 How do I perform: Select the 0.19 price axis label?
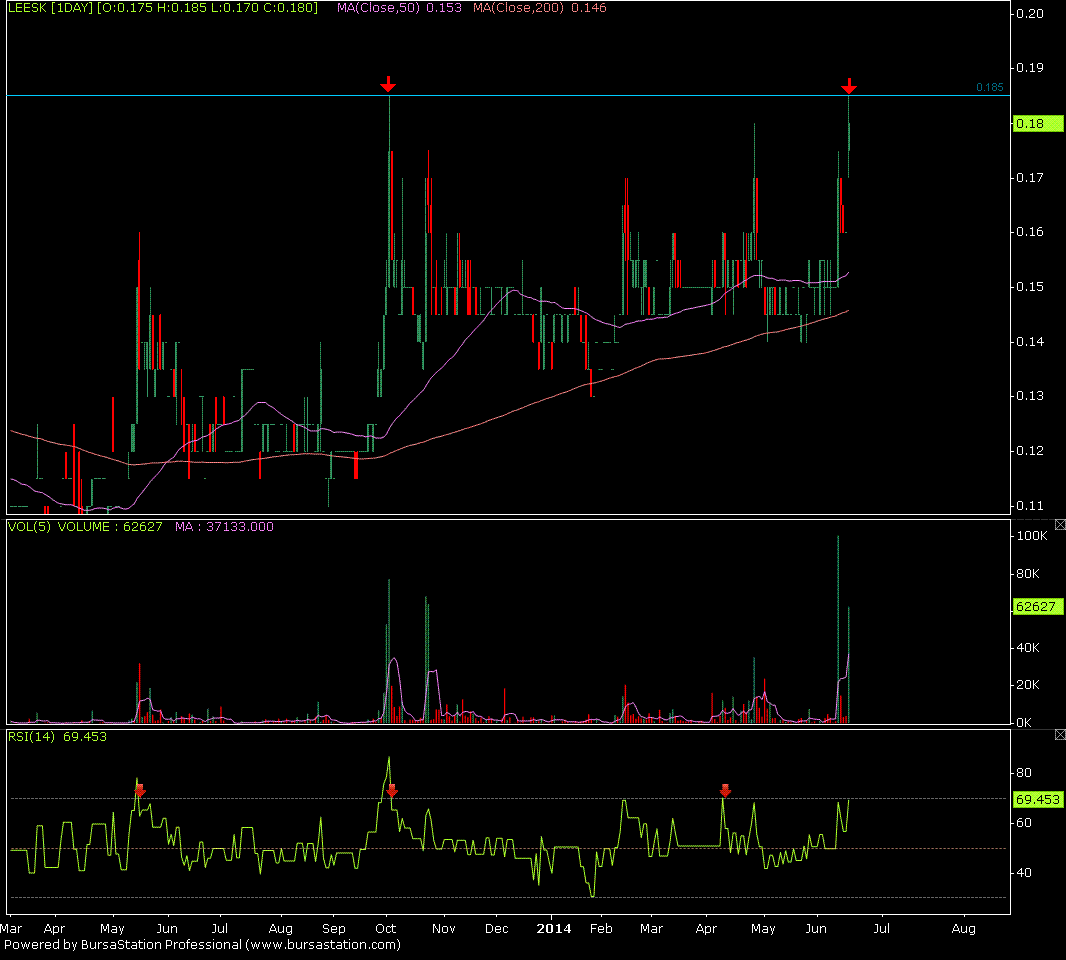[1030, 68]
